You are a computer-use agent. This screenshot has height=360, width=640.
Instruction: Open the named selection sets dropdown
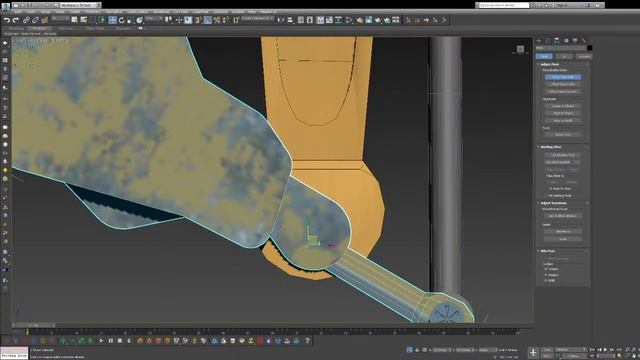(257, 19)
